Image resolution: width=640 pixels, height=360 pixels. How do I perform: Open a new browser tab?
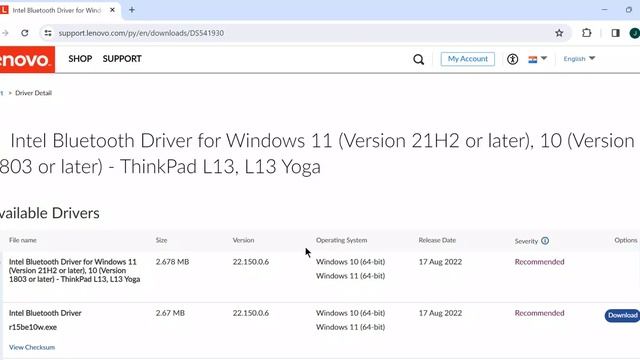coord(132,10)
